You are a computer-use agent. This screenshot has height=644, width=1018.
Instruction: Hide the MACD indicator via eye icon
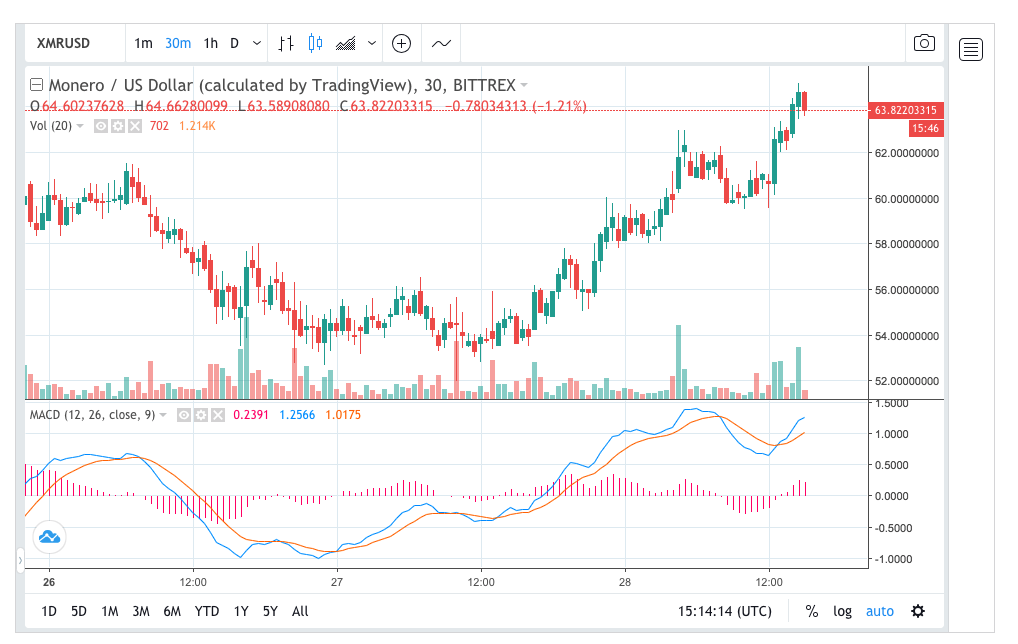tap(184, 415)
